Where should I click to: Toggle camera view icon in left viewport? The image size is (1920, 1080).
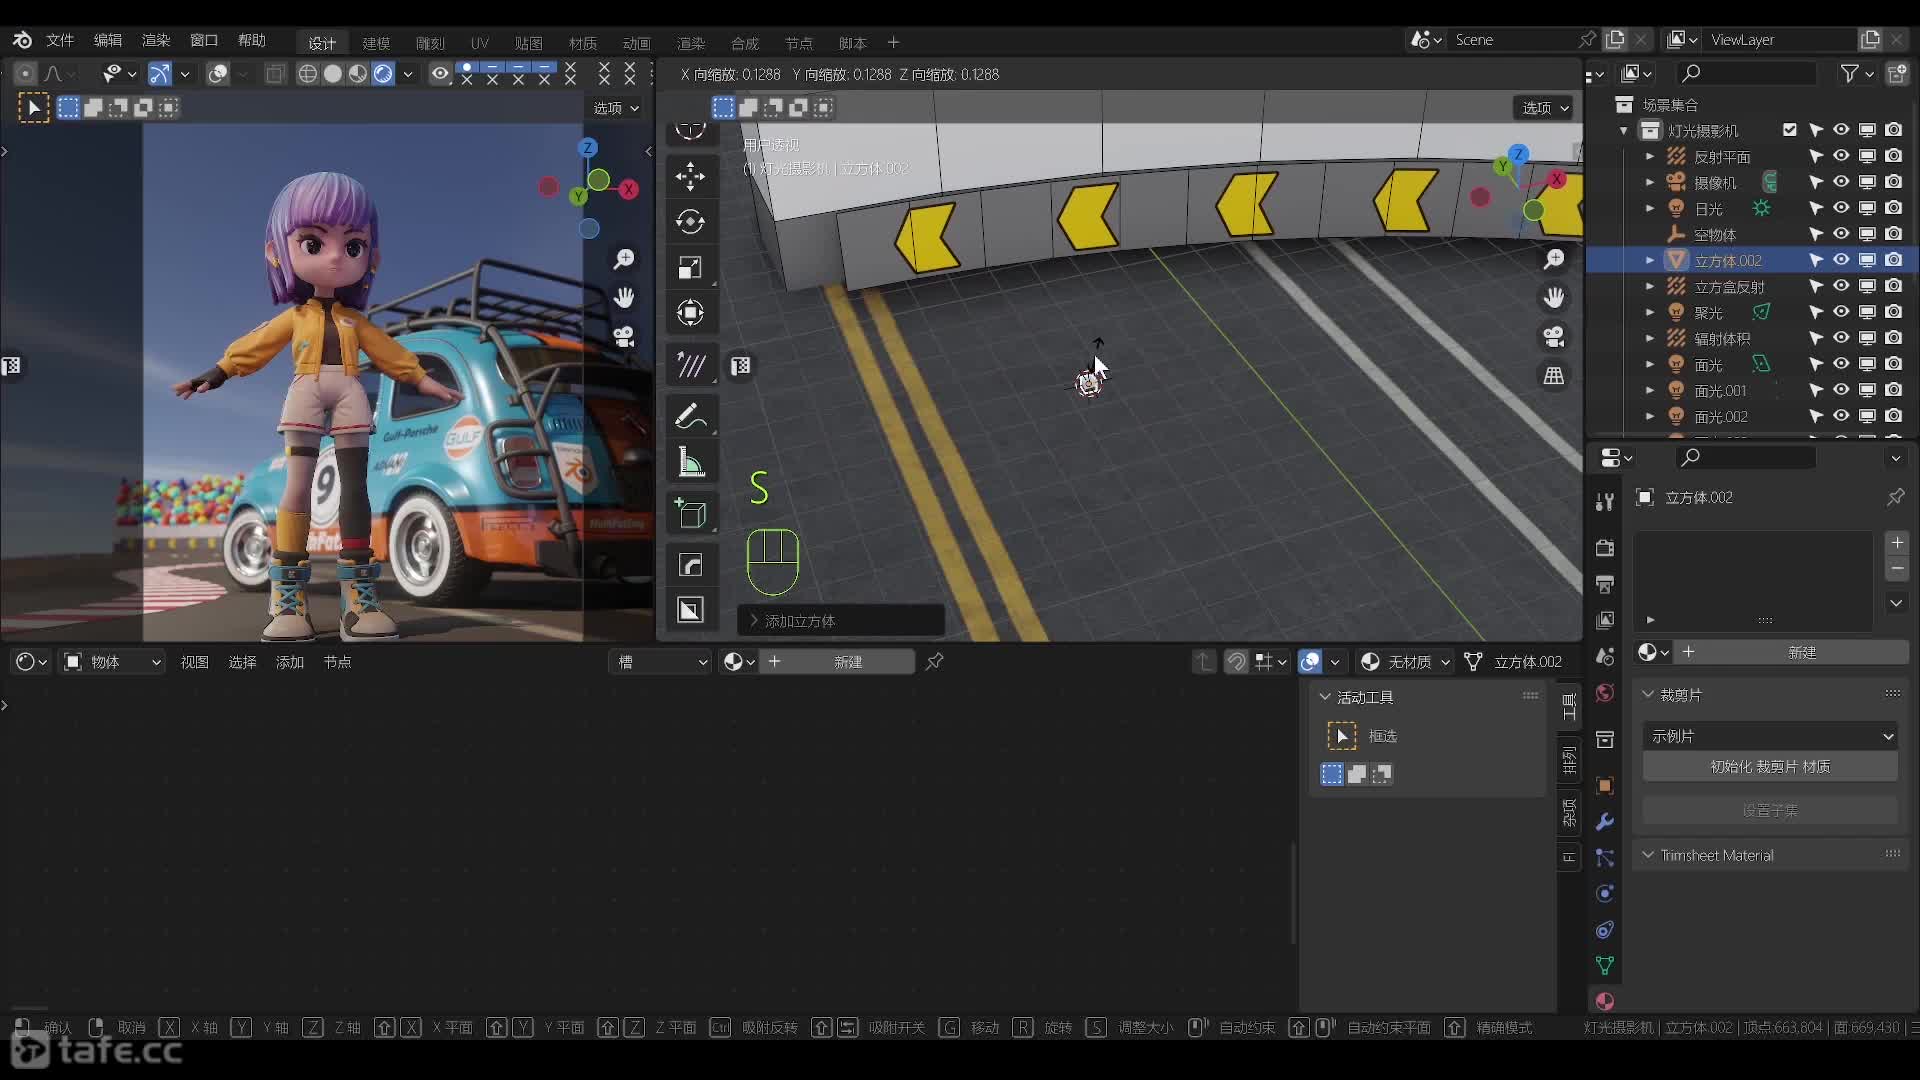click(x=624, y=337)
